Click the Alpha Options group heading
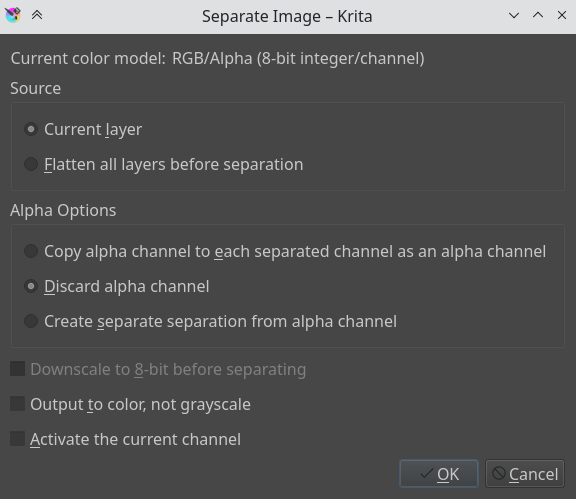 pyautogui.click(x=63, y=211)
